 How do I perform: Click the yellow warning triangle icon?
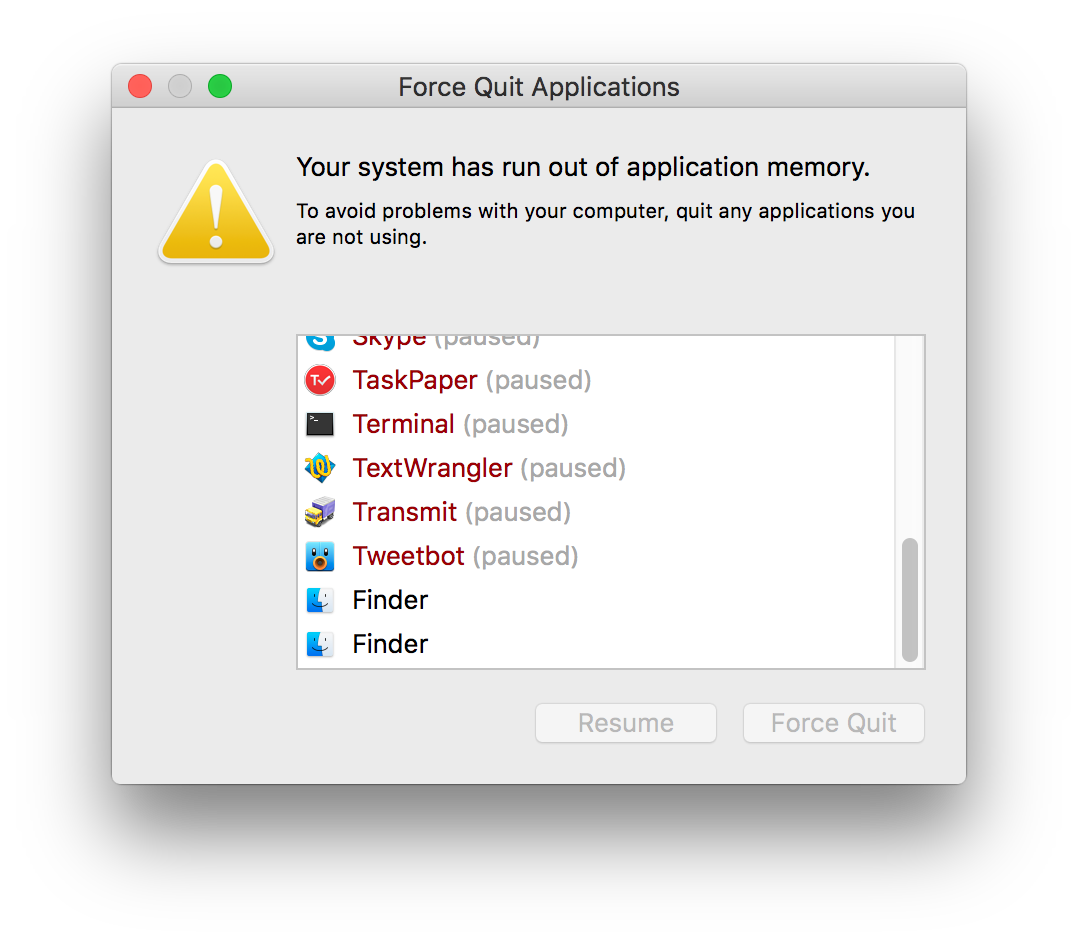pyautogui.click(x=216, y=213)
